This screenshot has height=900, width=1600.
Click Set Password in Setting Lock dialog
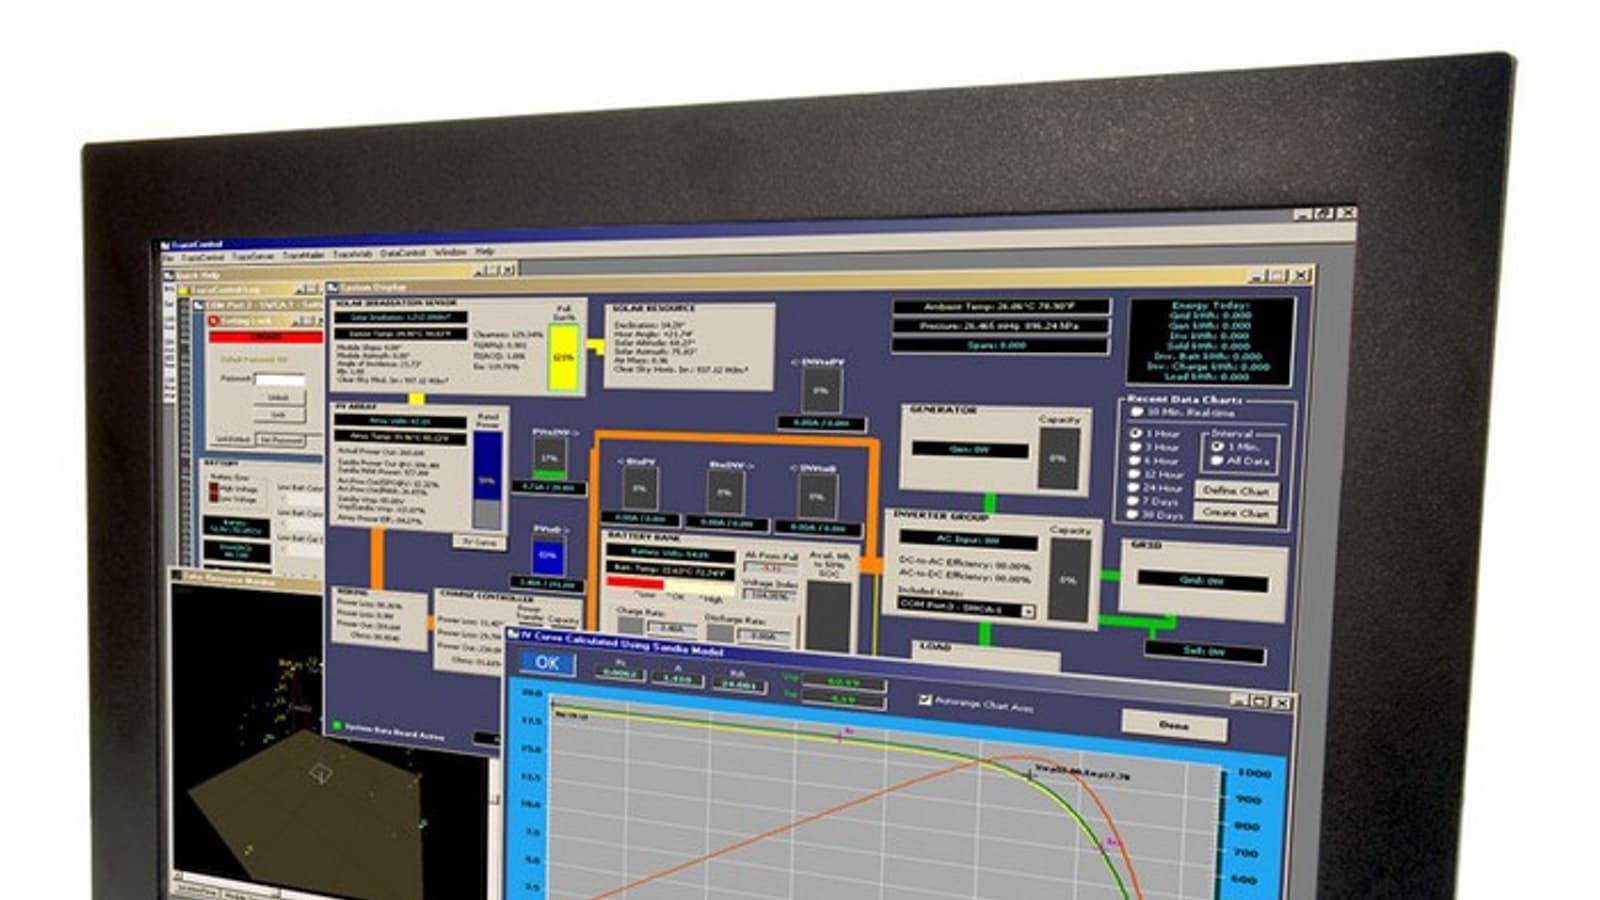point(281,440)
